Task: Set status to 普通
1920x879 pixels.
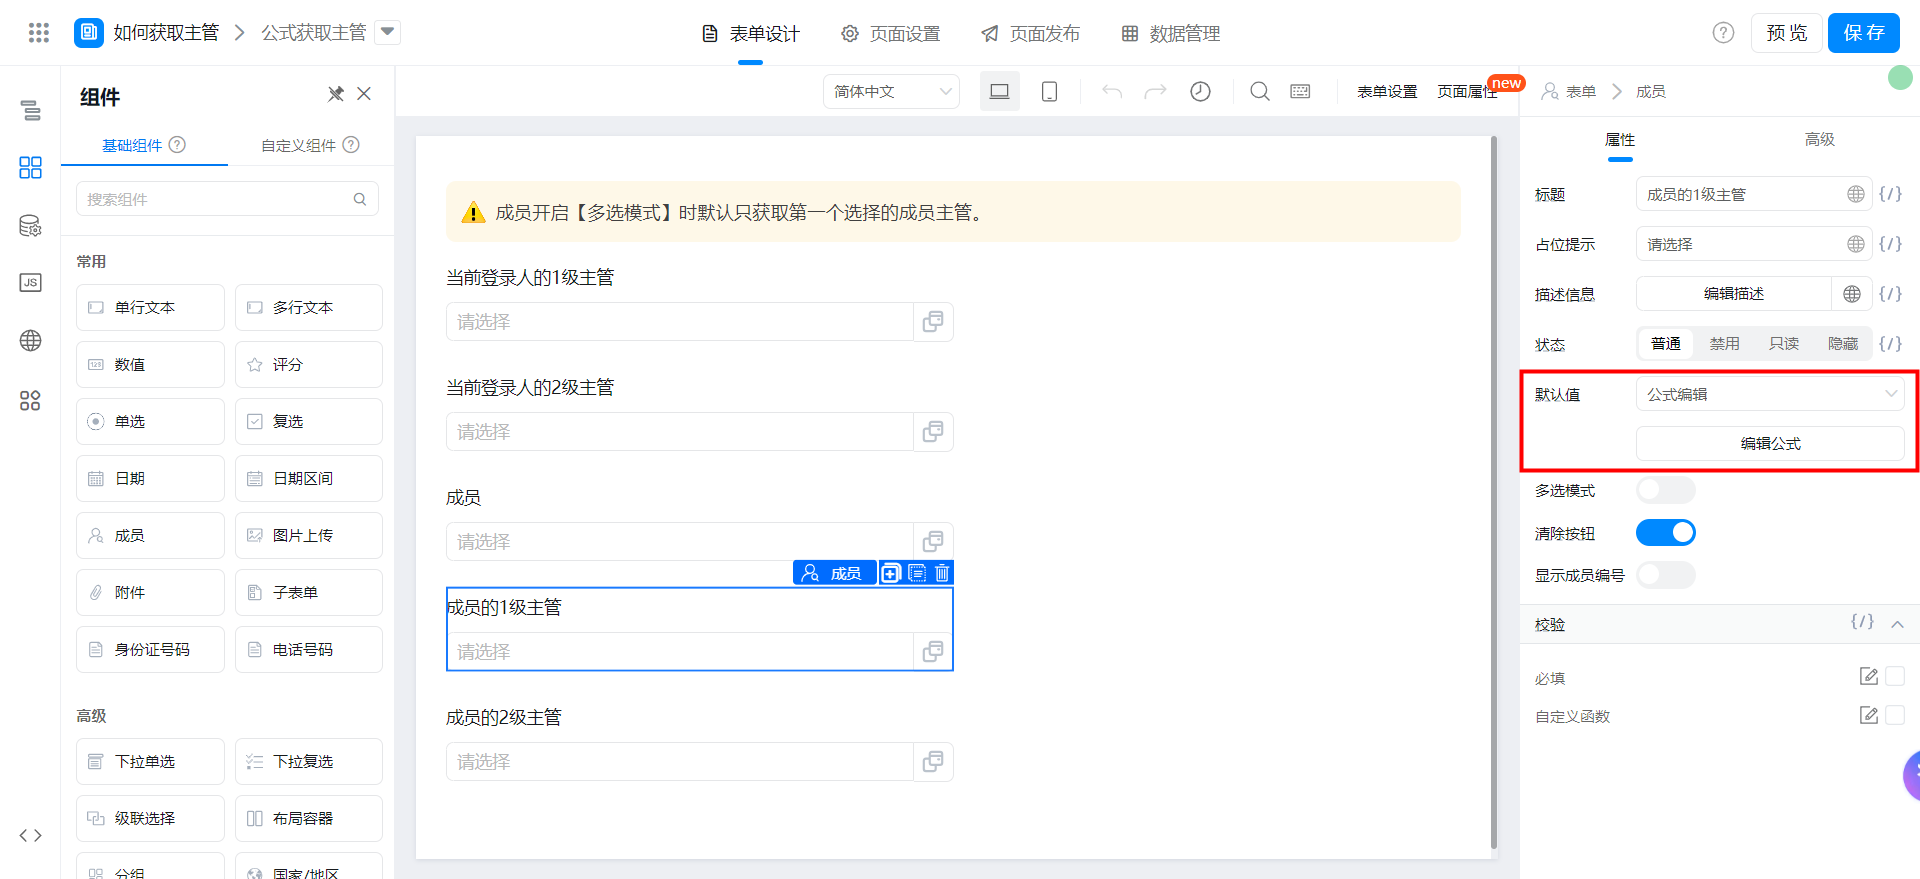Action: coord(1666,344)
